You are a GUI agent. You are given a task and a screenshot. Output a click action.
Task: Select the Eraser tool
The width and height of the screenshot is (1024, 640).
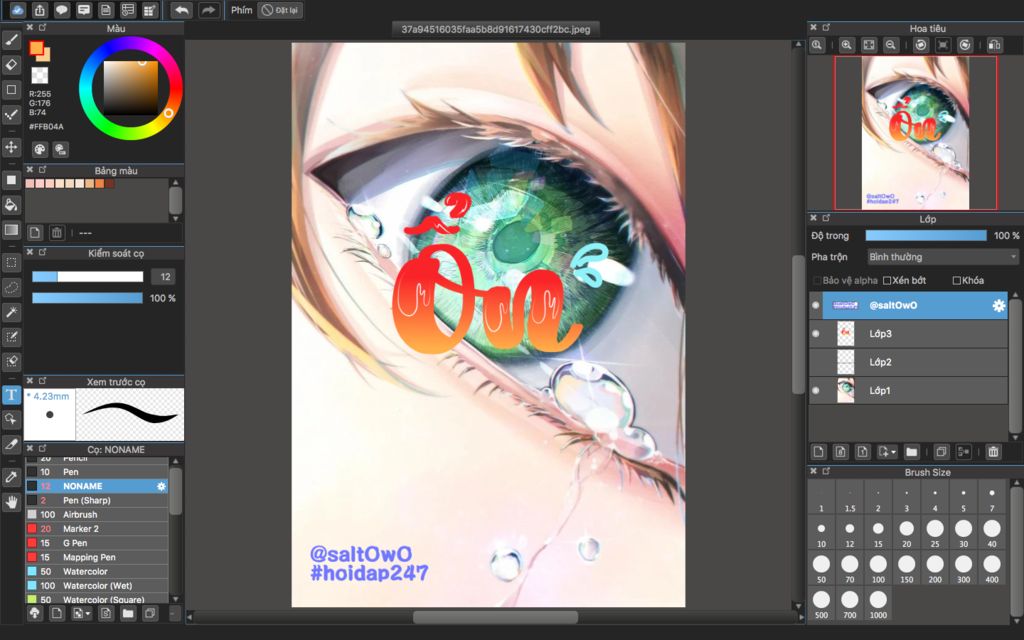click(11, 65)
